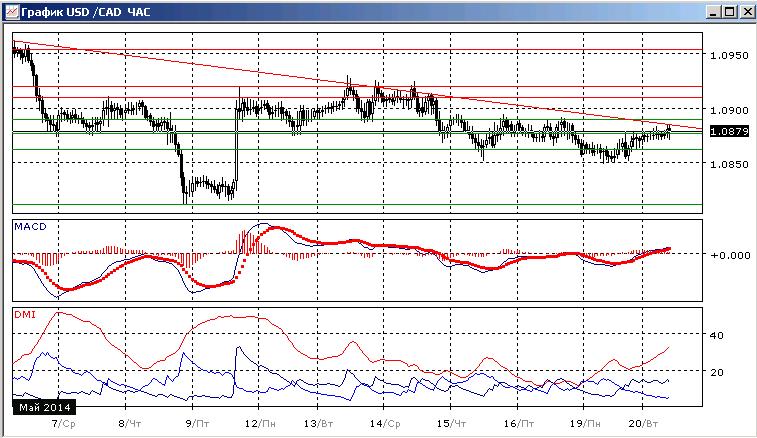The height and width of the screenshot is (438, 757).
Task: Click the DMI axis value 40
Action: [x=717, y=335]
